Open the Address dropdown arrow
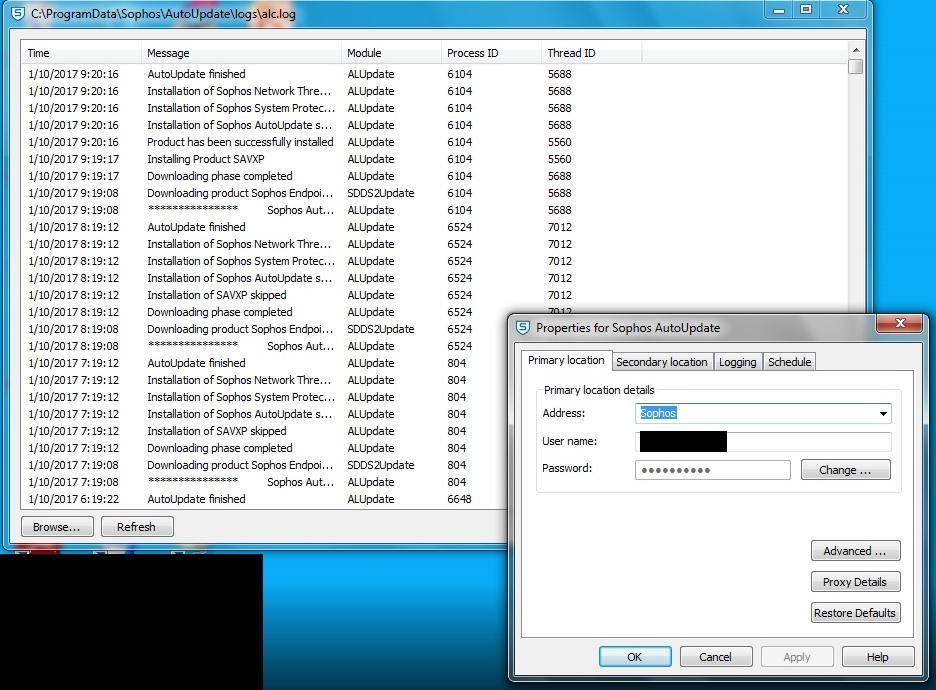The image size is (936, 690). click(x=883, y=413)
